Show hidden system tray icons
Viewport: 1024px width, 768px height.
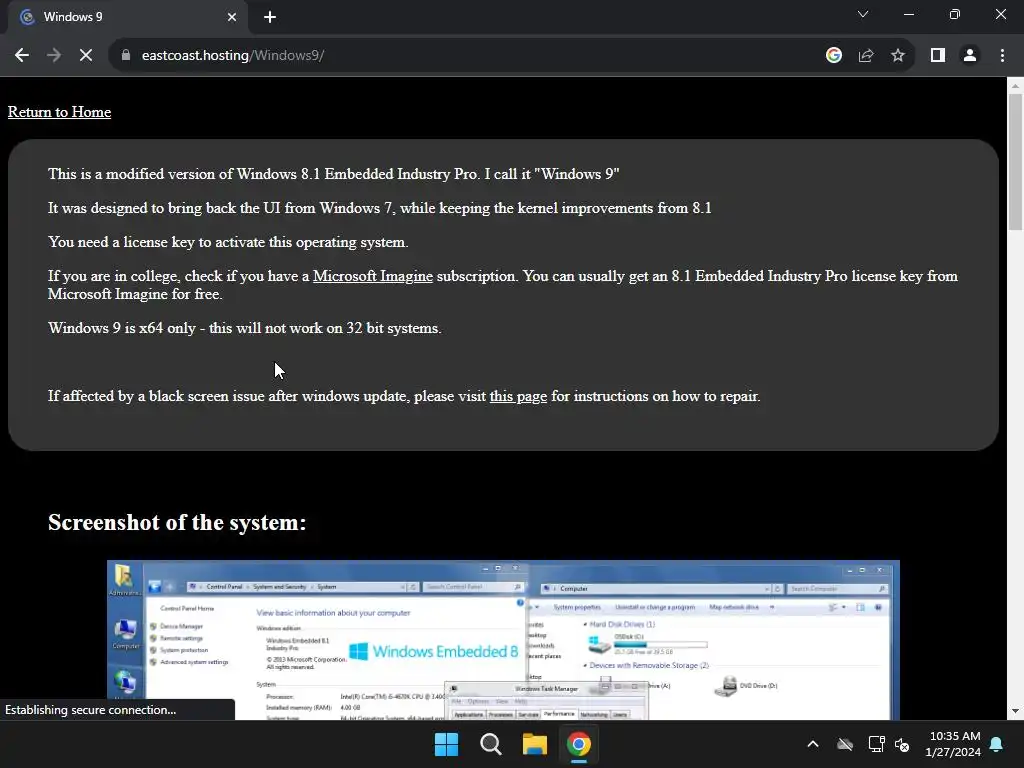pyautogui.click(x=813, y=744)
